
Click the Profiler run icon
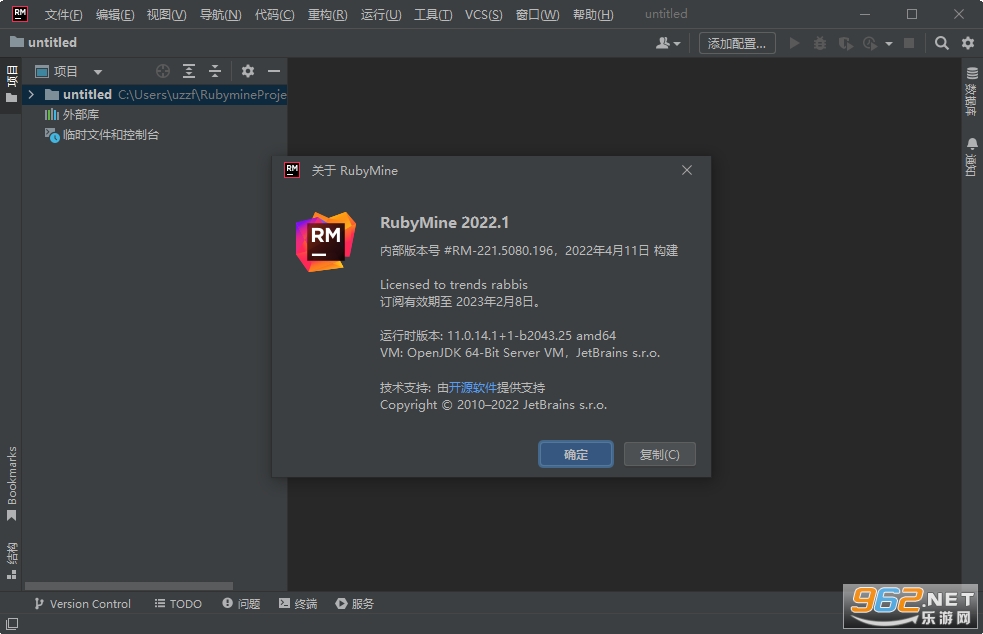(x=870, y=43)
